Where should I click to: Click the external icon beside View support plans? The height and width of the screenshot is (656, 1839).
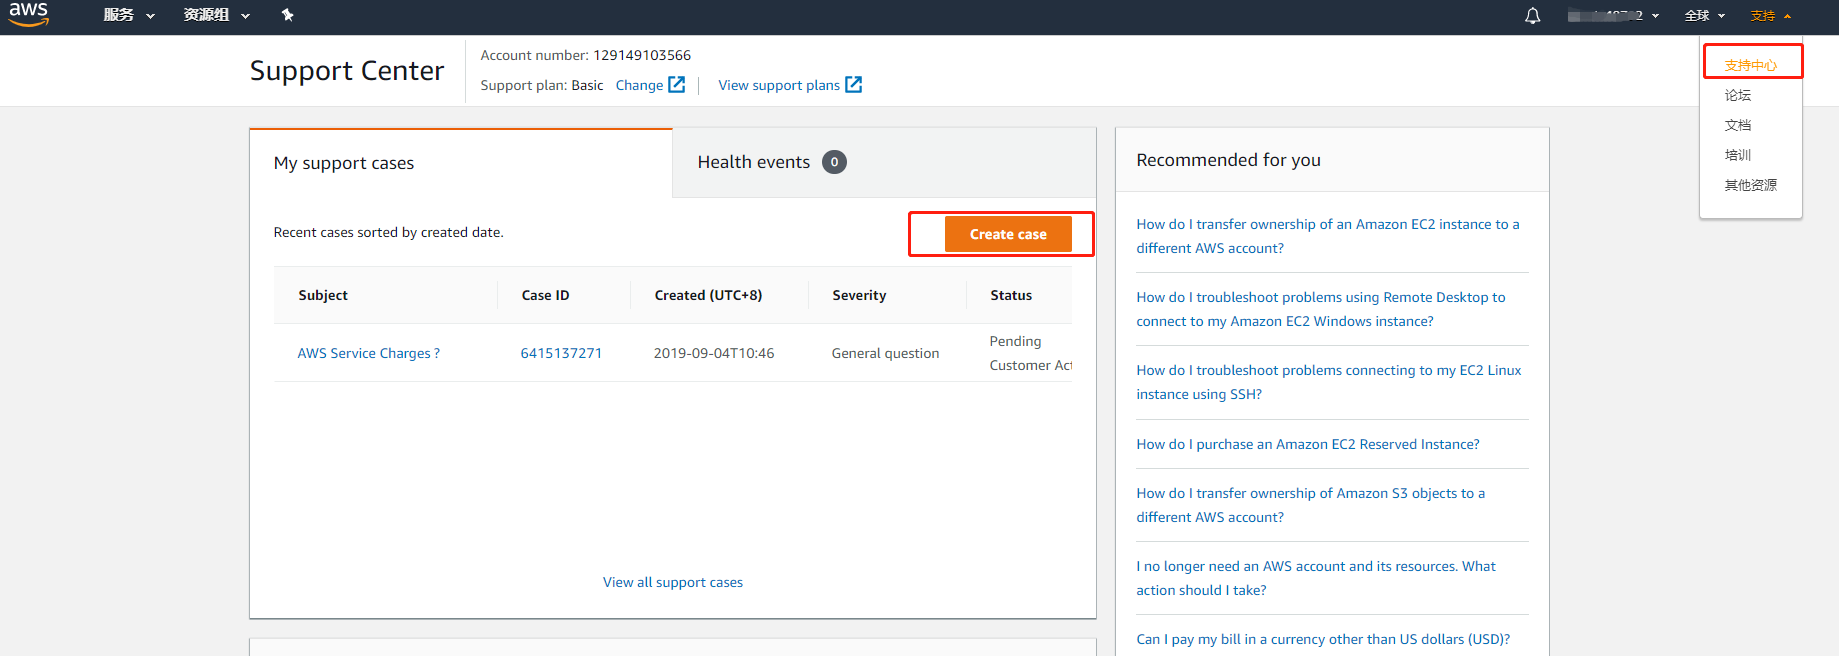point(853,85)
